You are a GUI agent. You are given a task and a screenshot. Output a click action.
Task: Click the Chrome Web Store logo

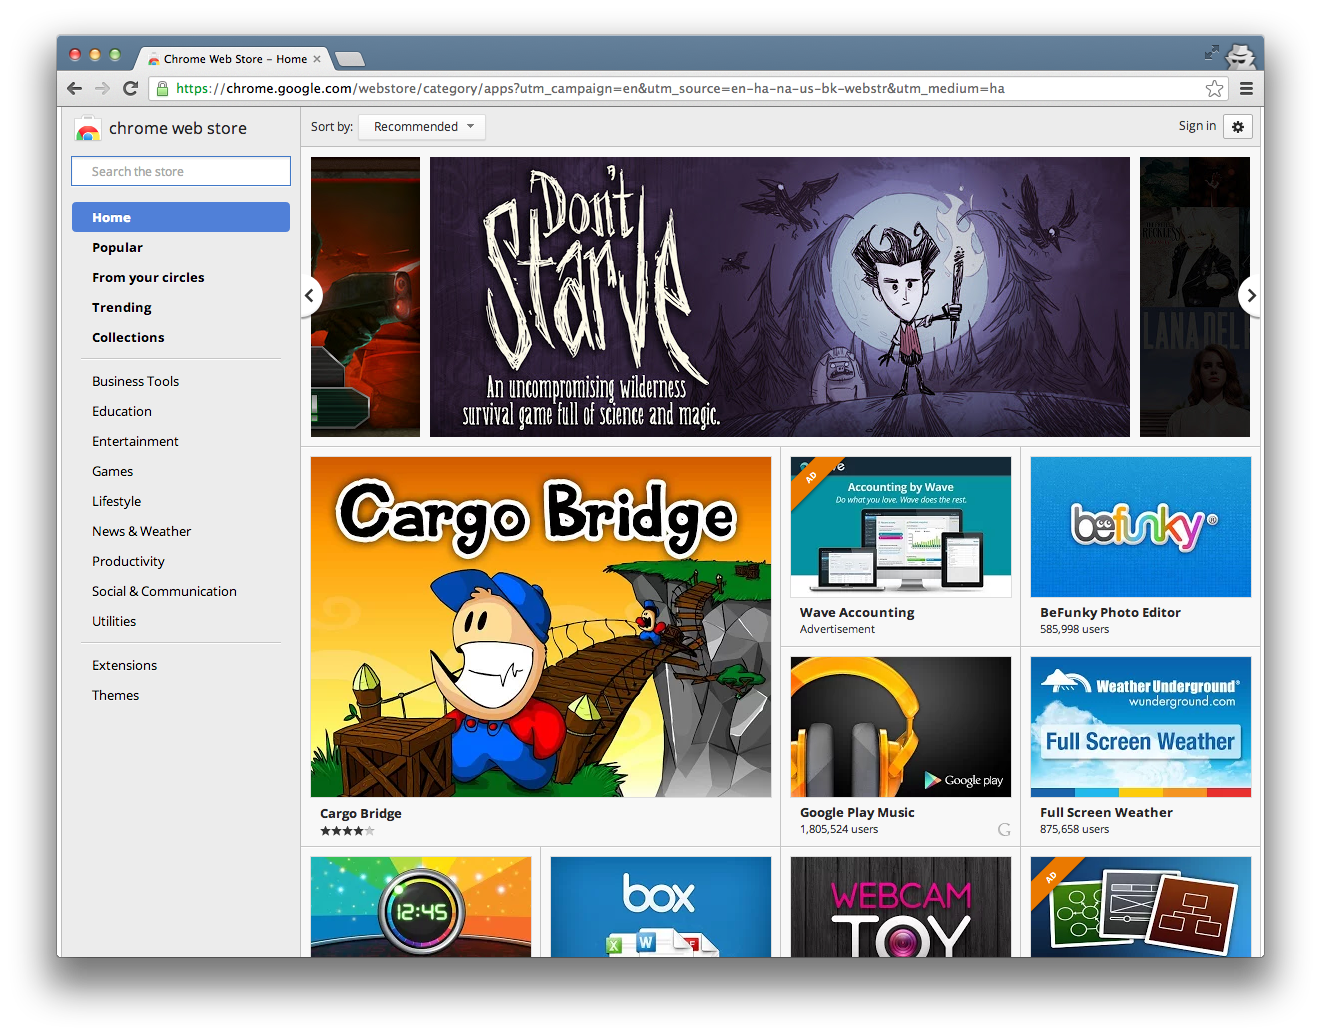point(88,129)
